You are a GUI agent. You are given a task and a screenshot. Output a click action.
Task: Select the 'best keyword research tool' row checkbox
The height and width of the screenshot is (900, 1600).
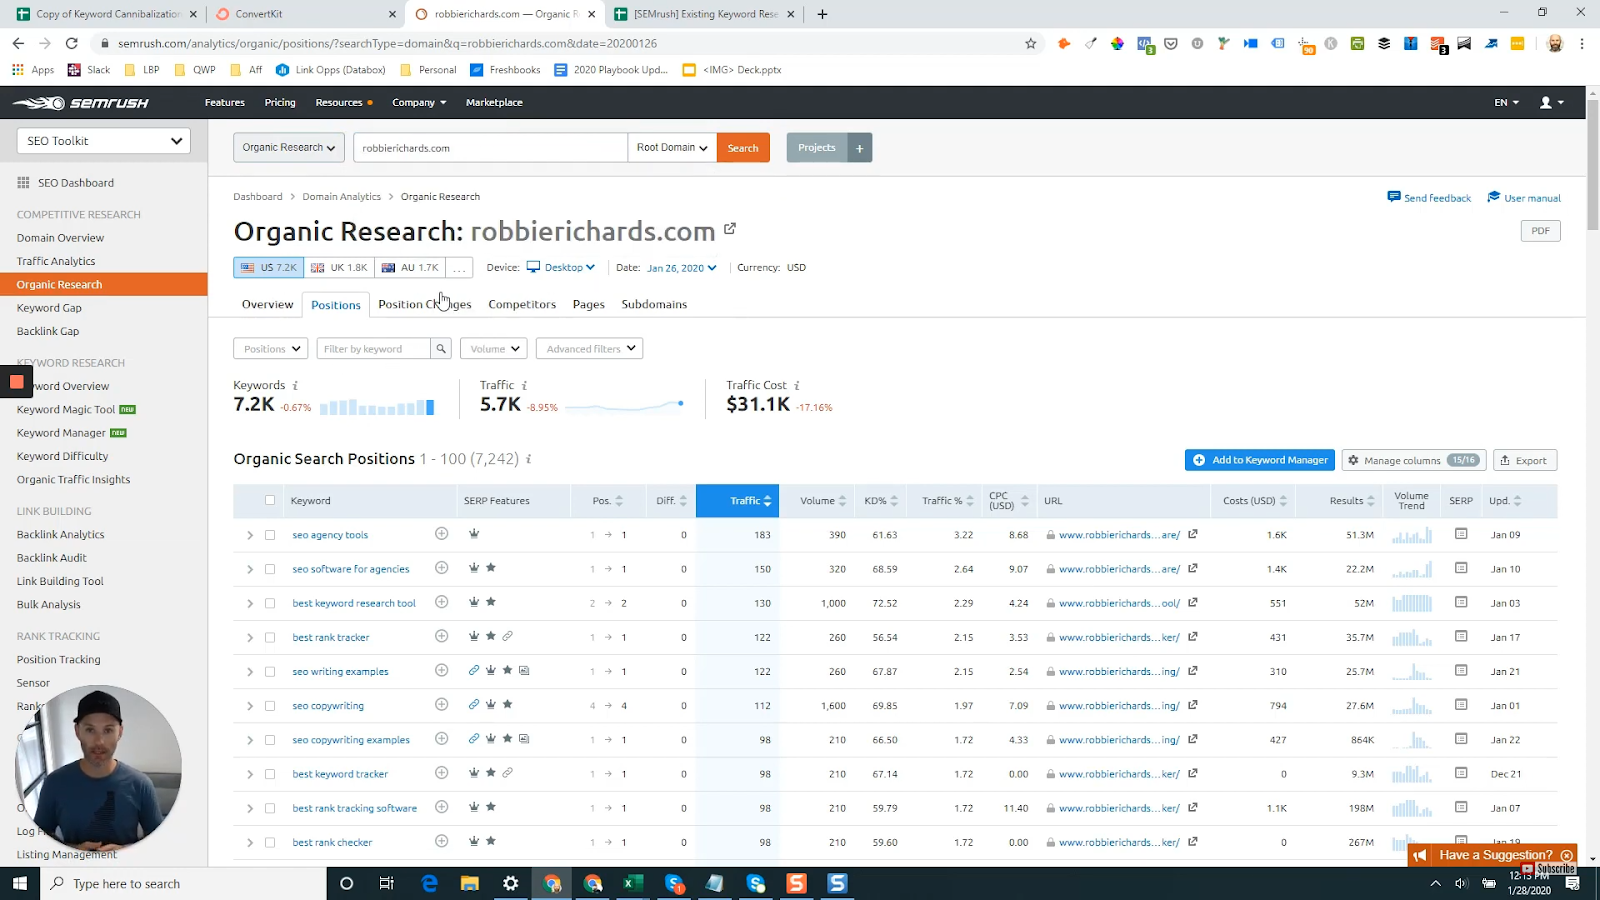coord(270,603)
